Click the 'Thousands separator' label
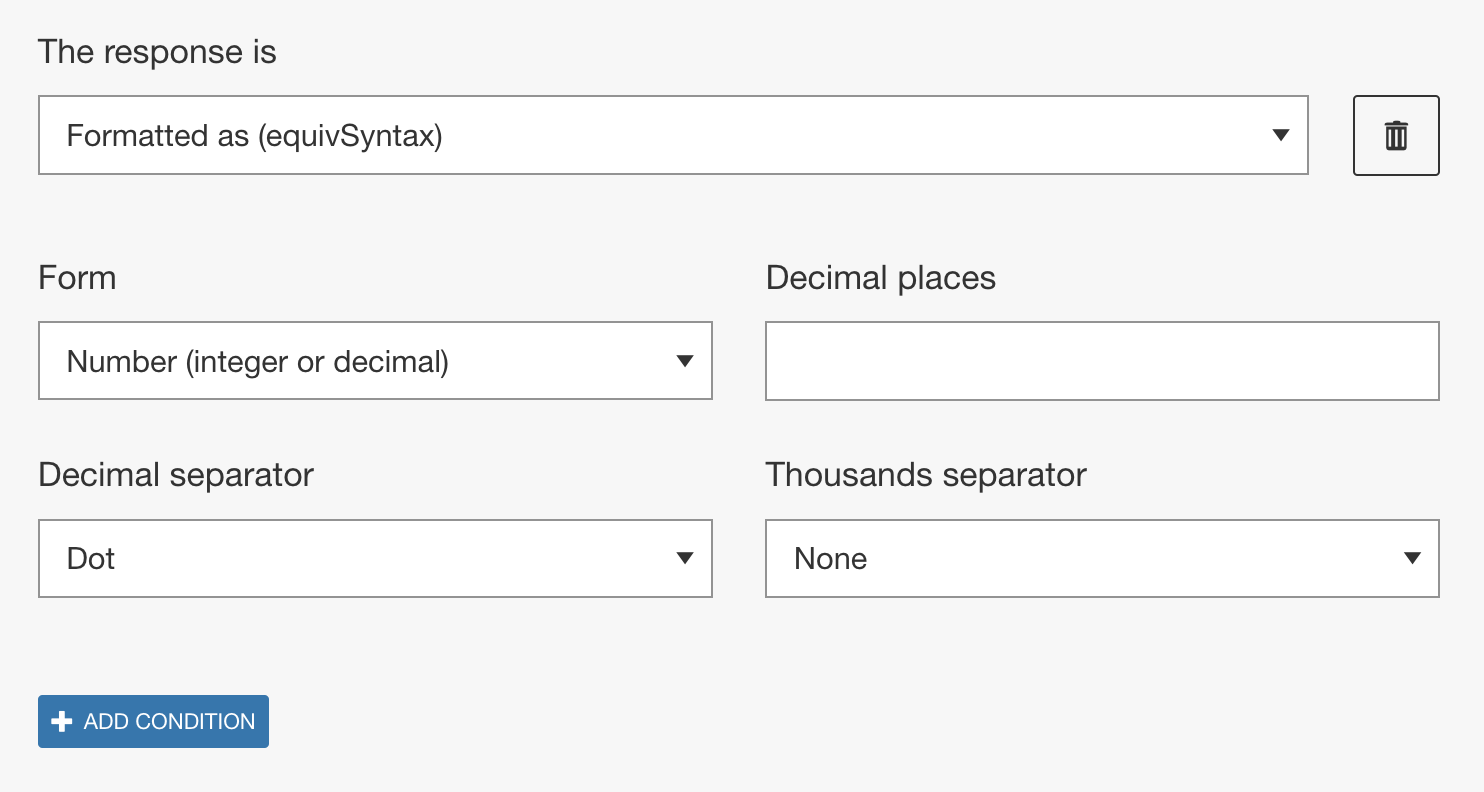 (x=925, y=474)
